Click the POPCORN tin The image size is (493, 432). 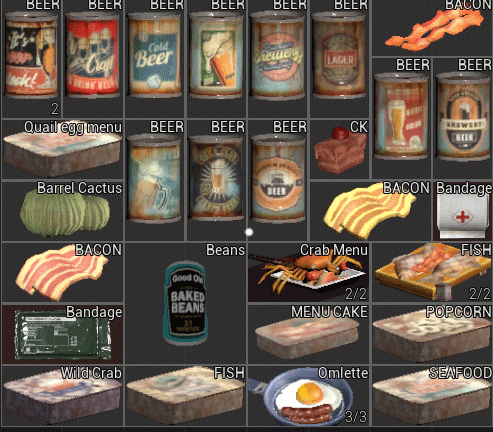tap(432, 335)
